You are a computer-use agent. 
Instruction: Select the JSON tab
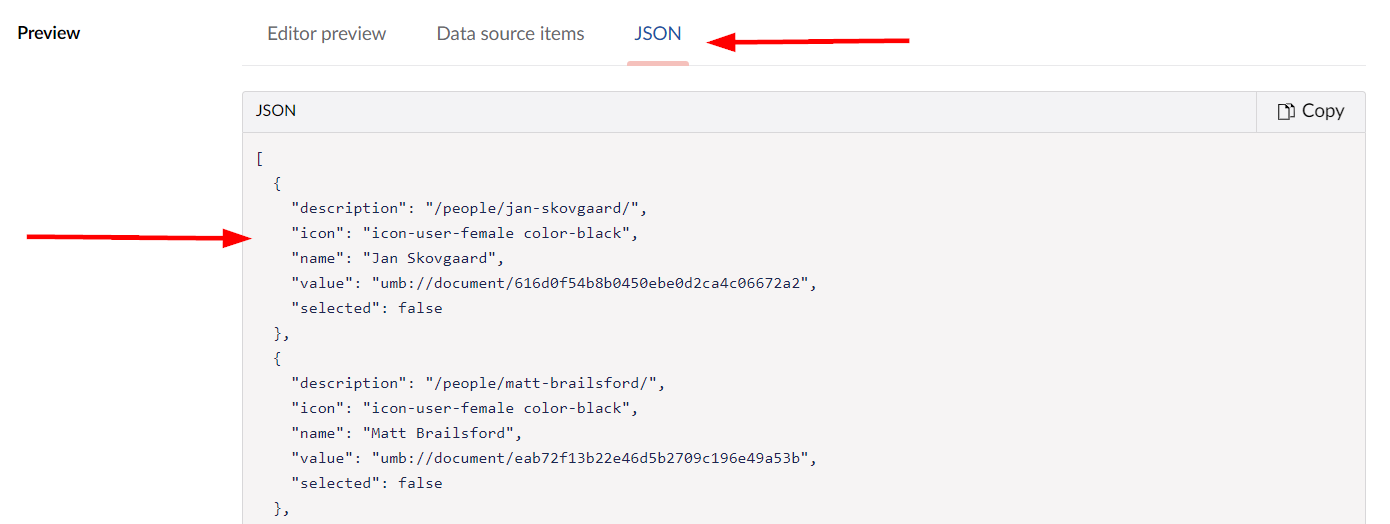pos(658,33)
